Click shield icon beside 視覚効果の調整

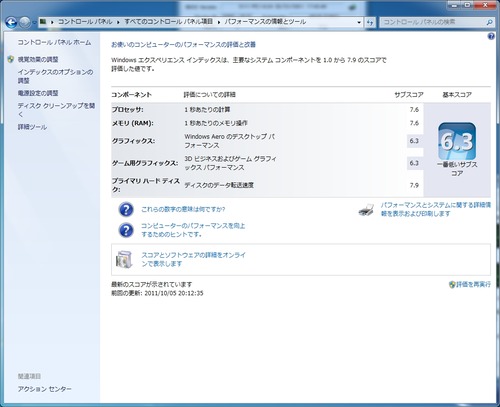(11, 59)
